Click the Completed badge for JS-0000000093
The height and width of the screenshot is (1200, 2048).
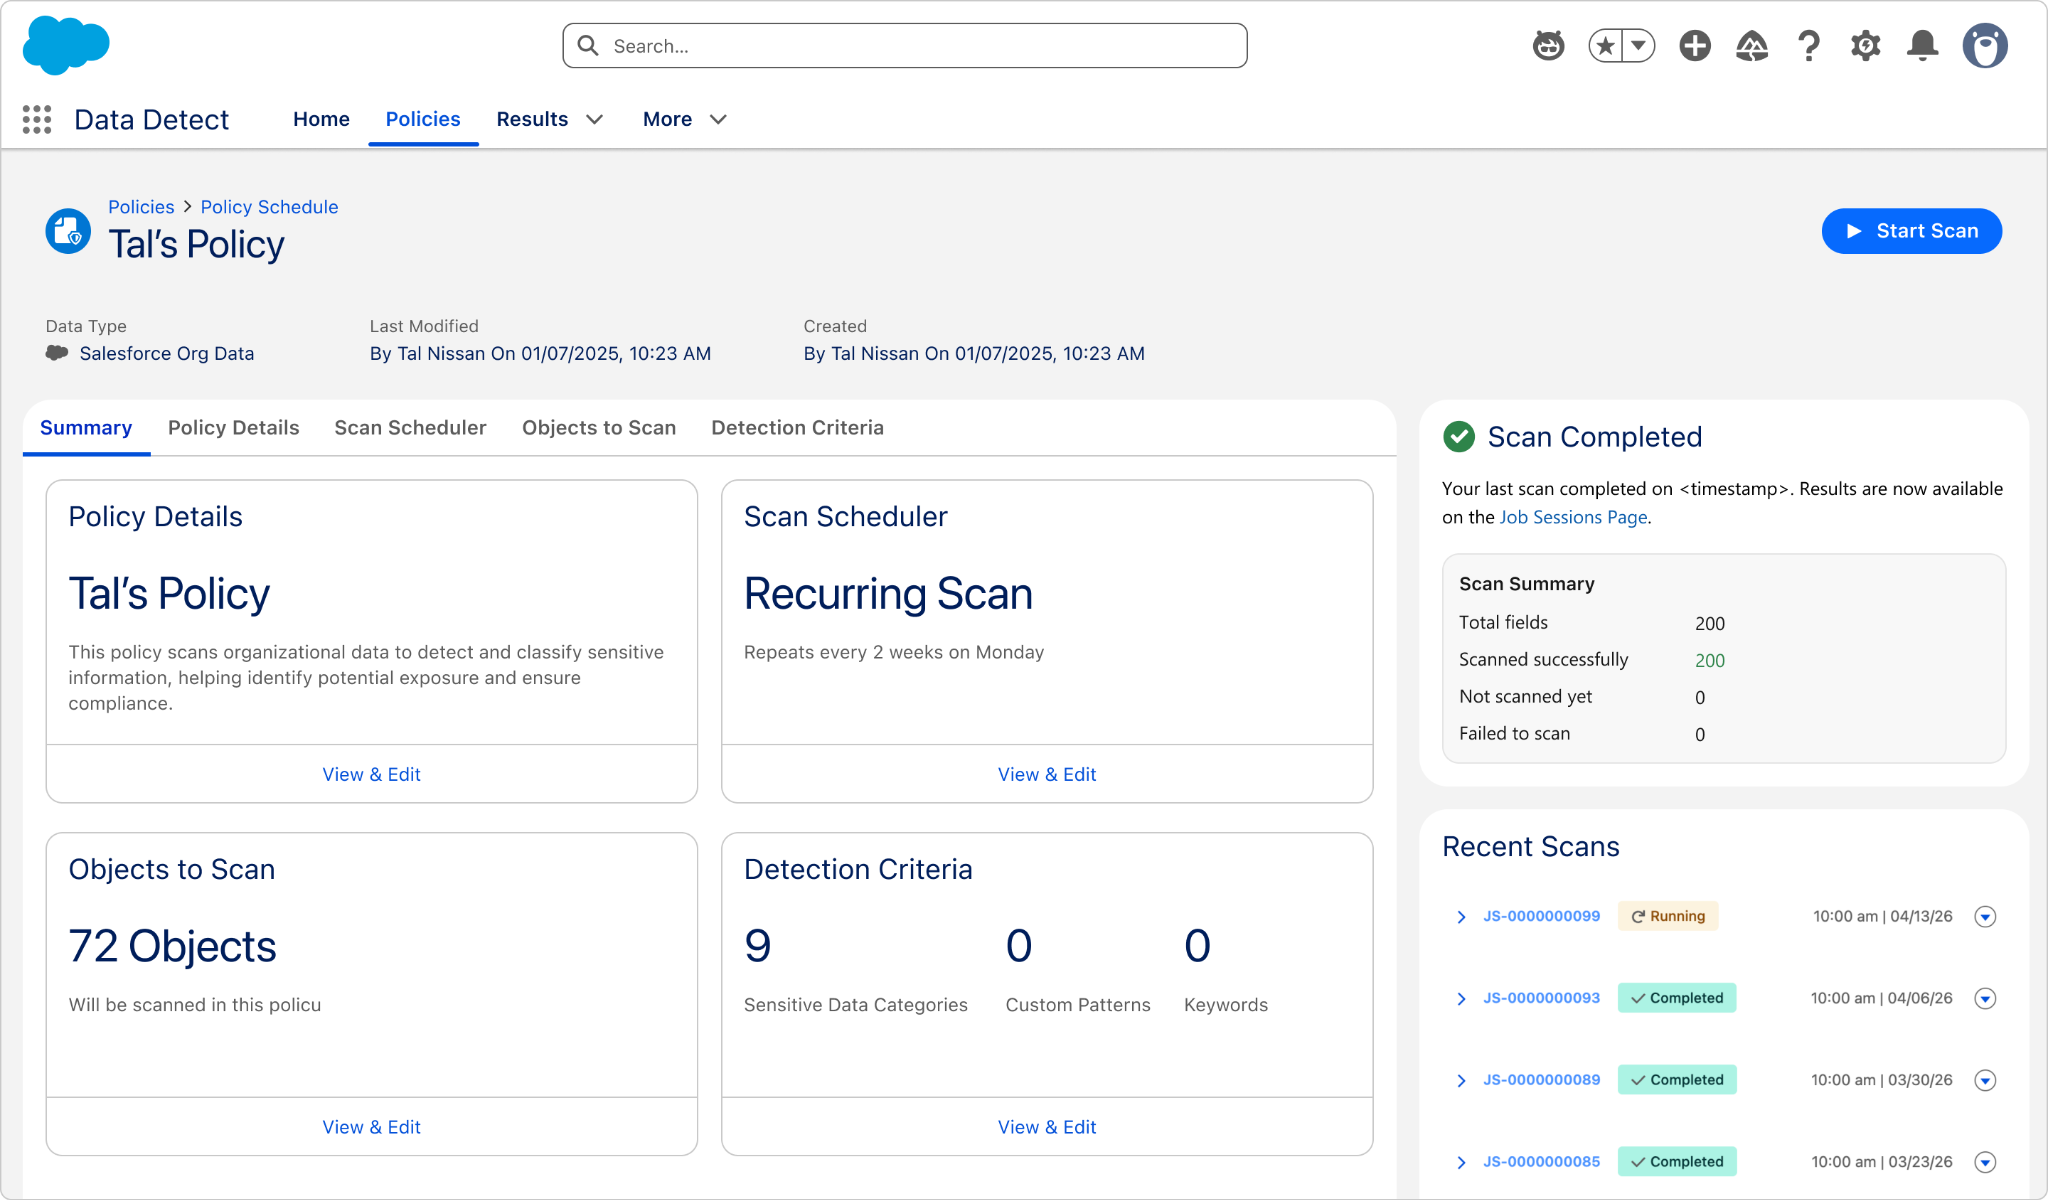click(x=1677, y=998)
